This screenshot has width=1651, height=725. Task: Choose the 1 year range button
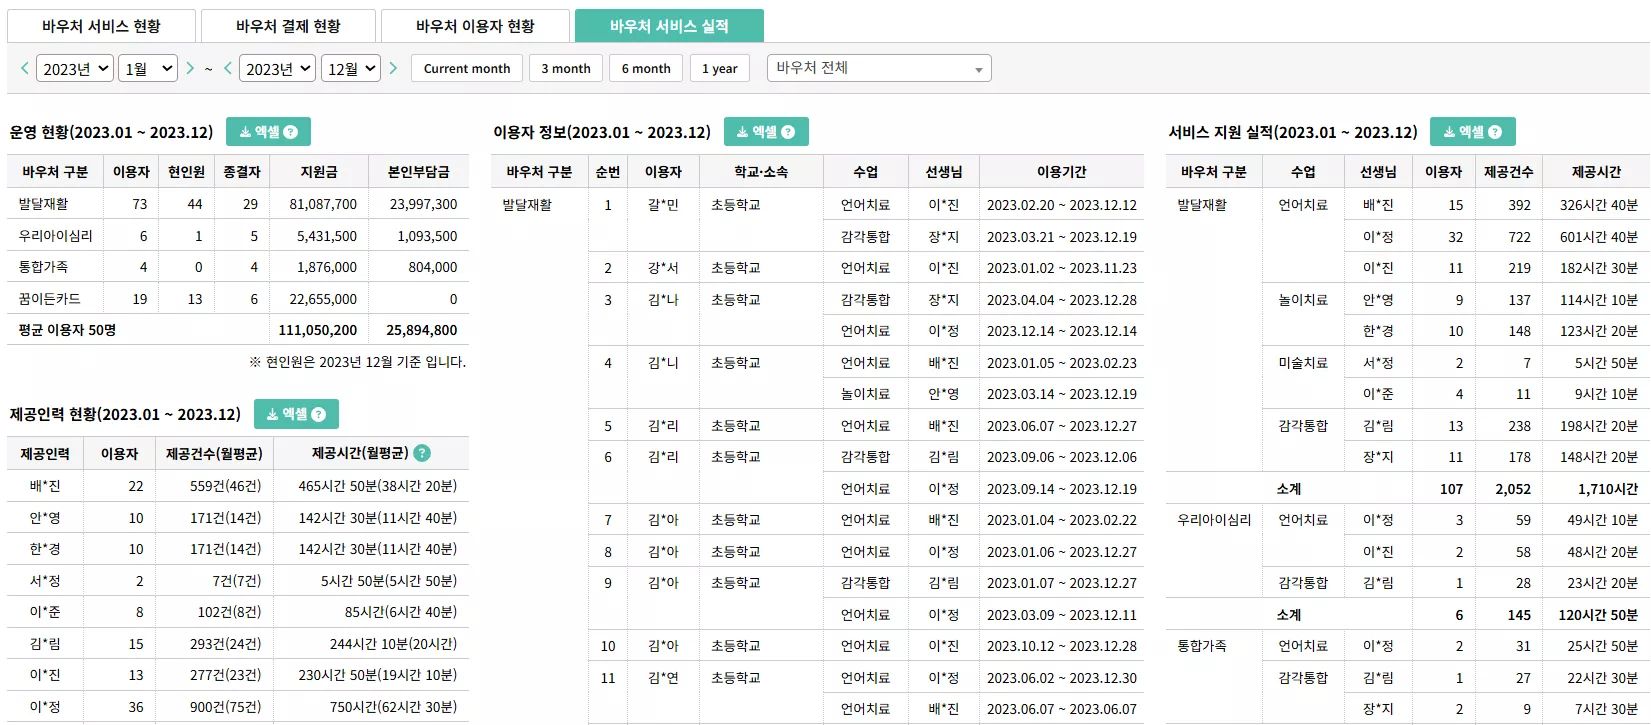(719, 68)
